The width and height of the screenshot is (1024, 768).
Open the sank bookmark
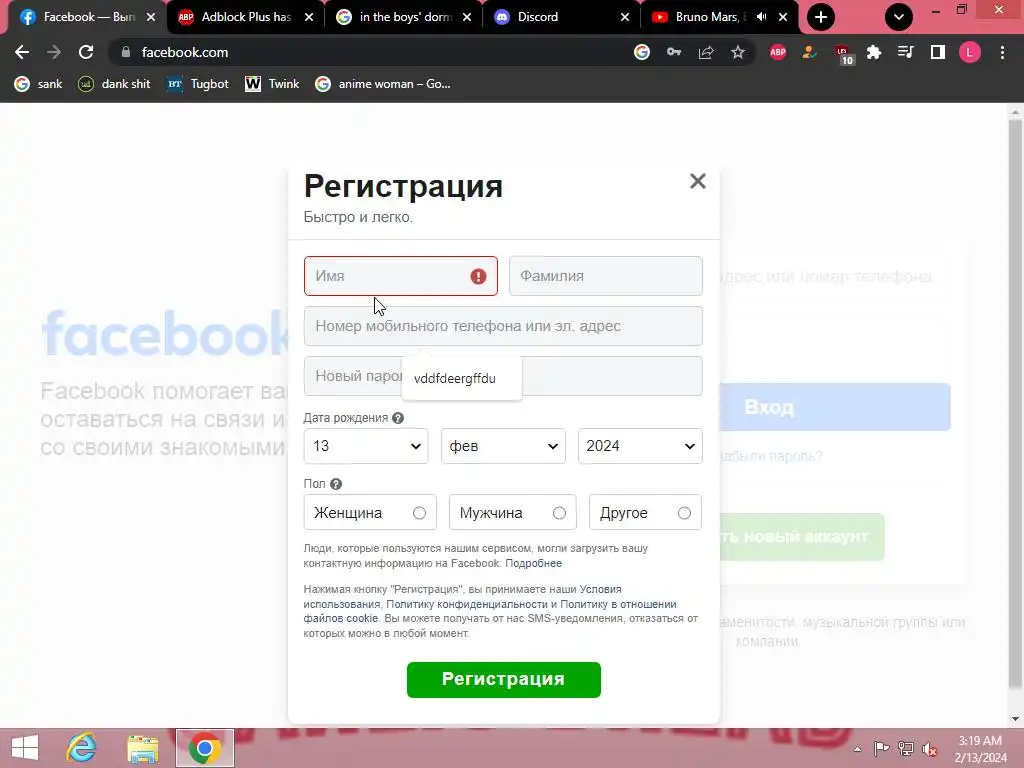[x=39, y=84]
